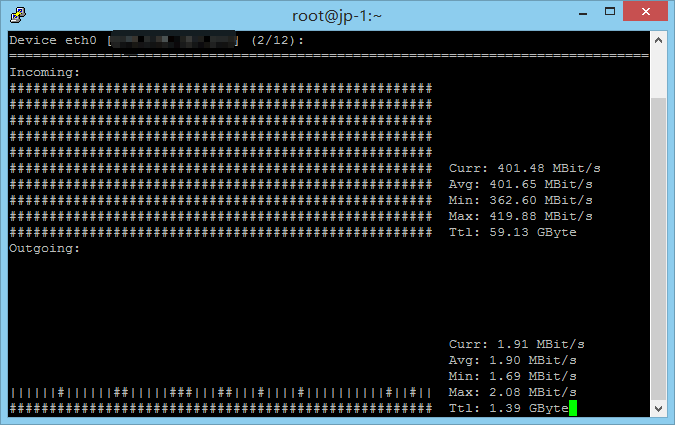675x425 pixels.
Task: Click the blurred IP address field
Action: pos(173,40)
